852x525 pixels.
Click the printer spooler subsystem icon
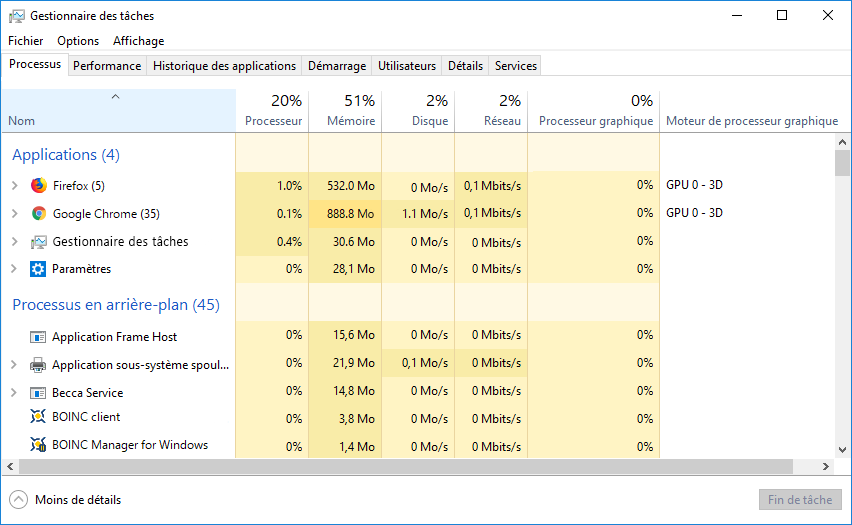click(38, 365)
